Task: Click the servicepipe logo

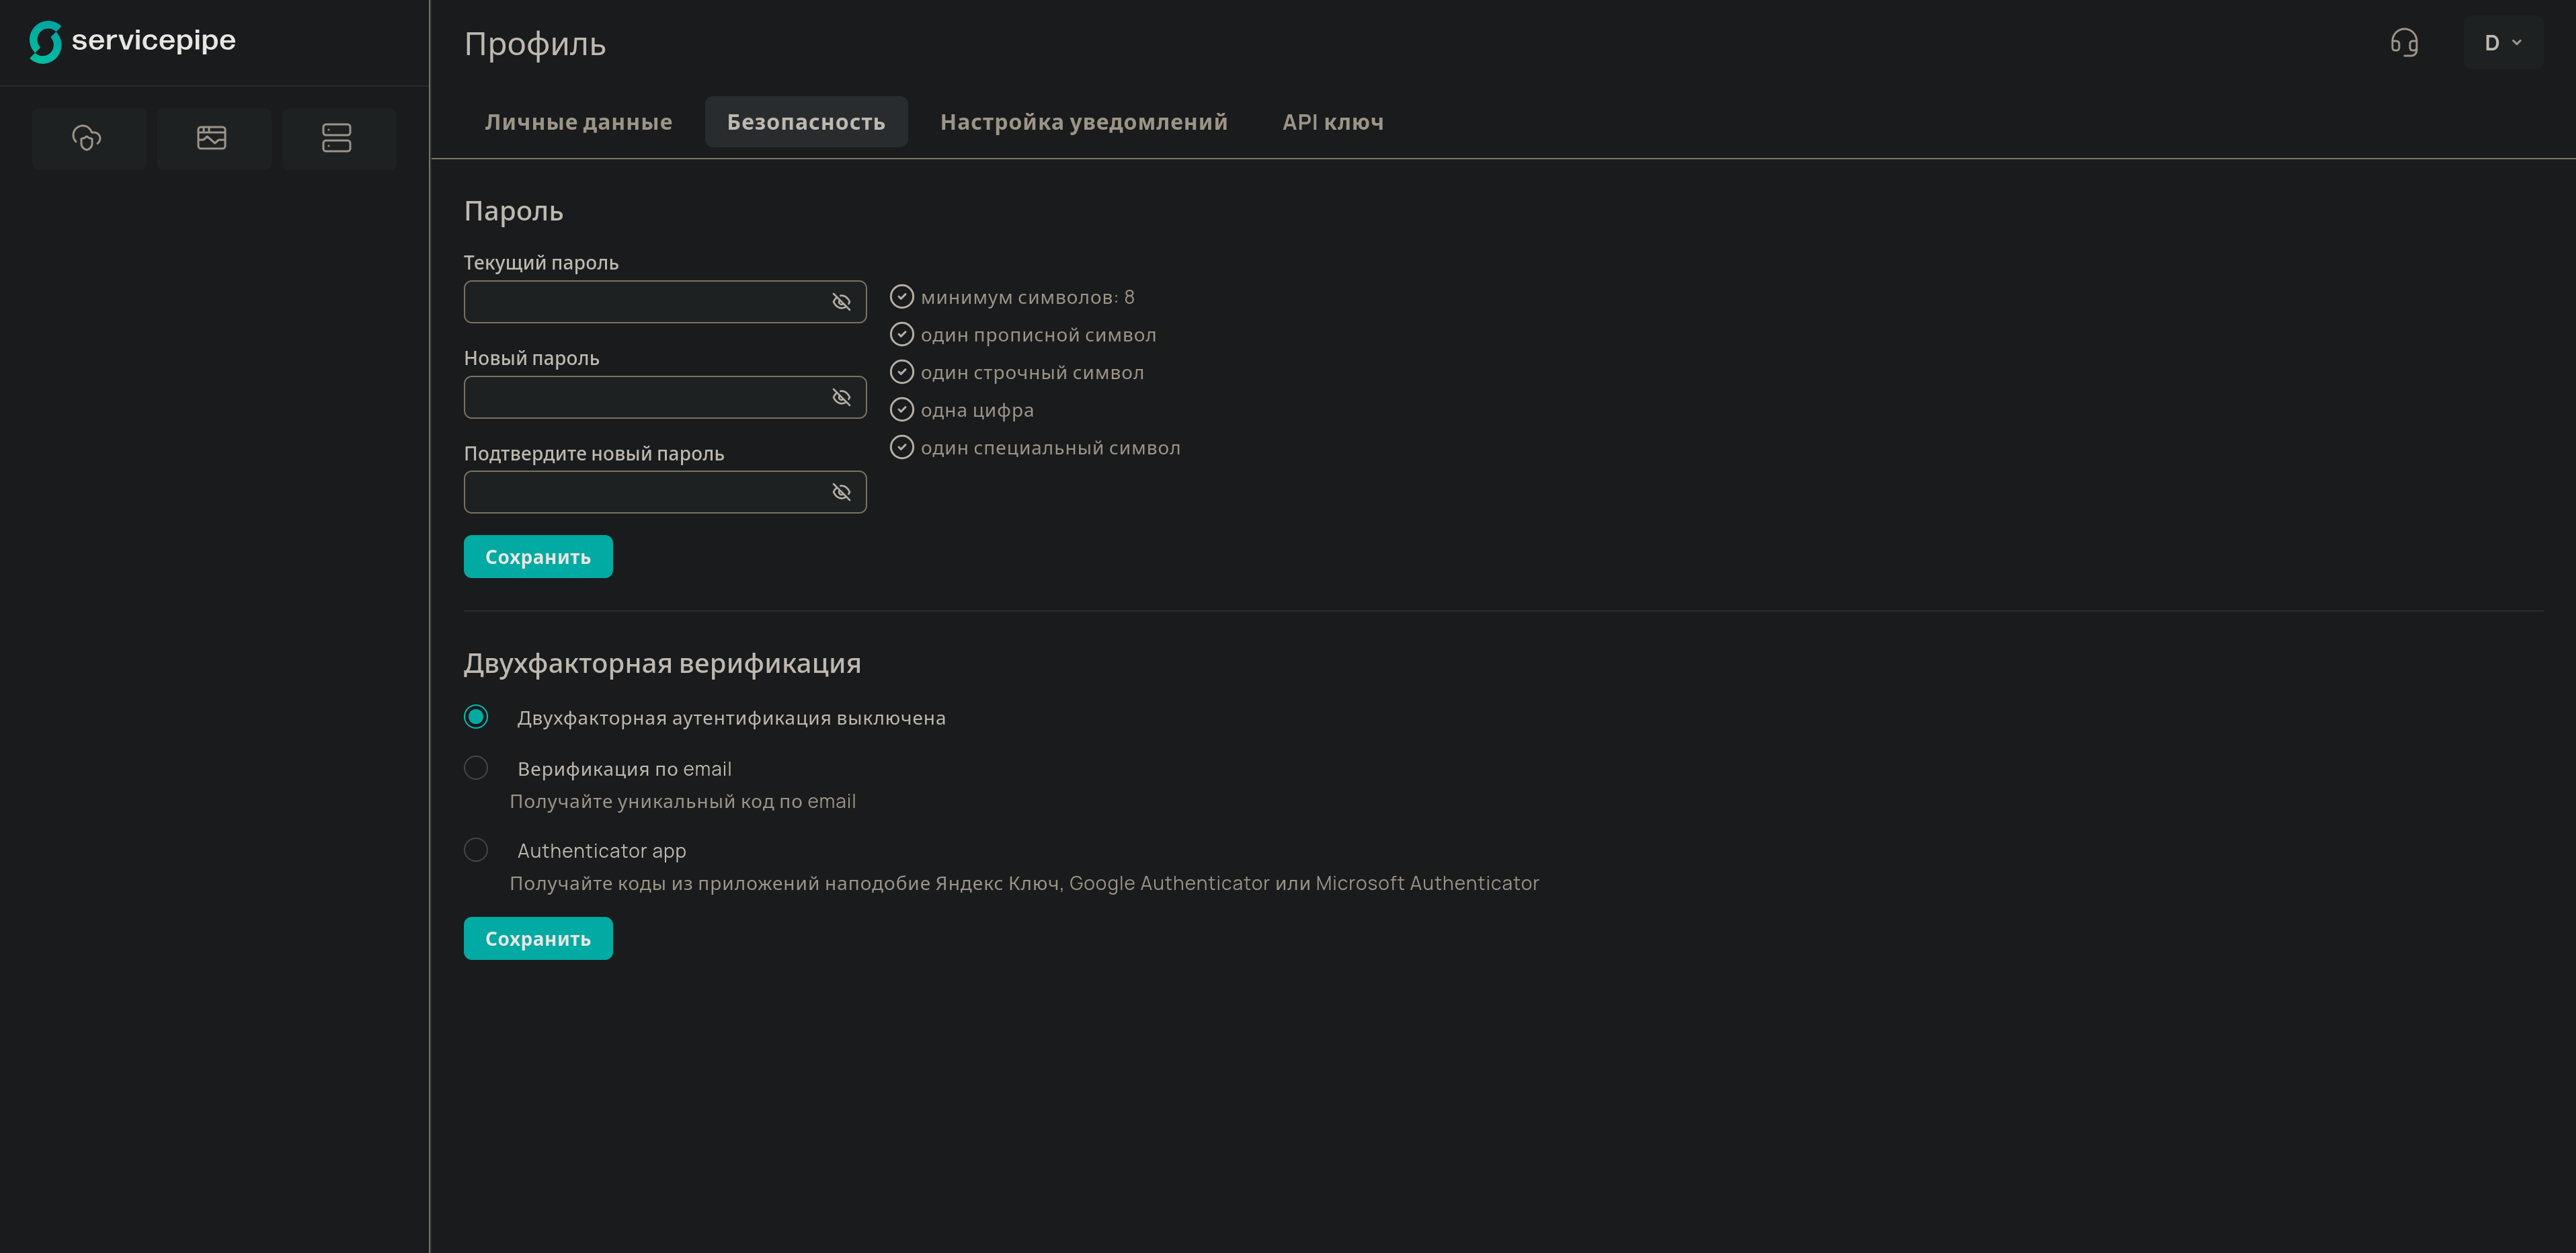Action: tap(132, 41)
